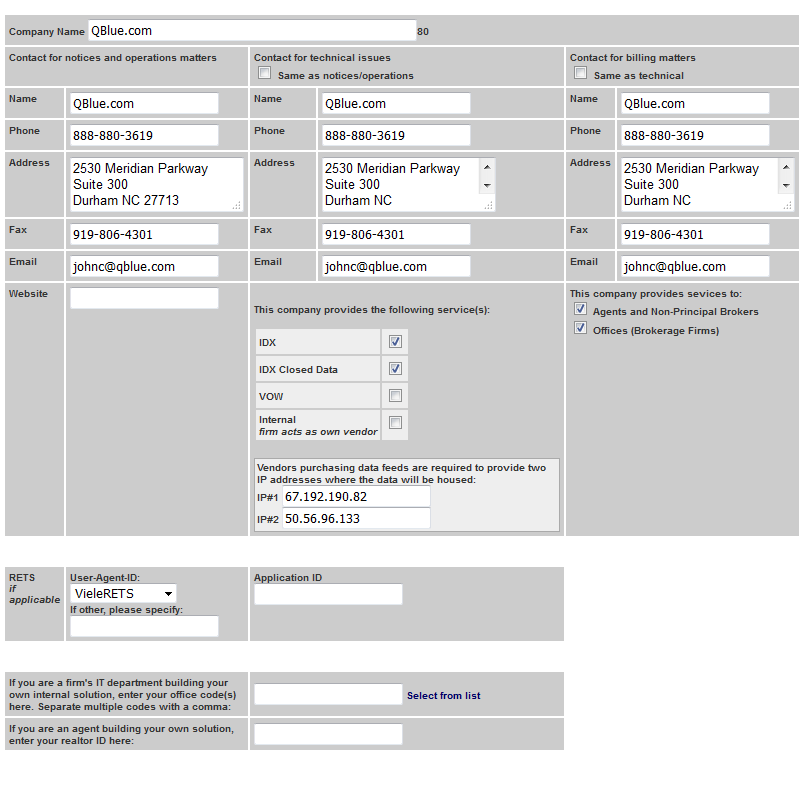Focus the IP#2 address field

[x=356, y=519]
